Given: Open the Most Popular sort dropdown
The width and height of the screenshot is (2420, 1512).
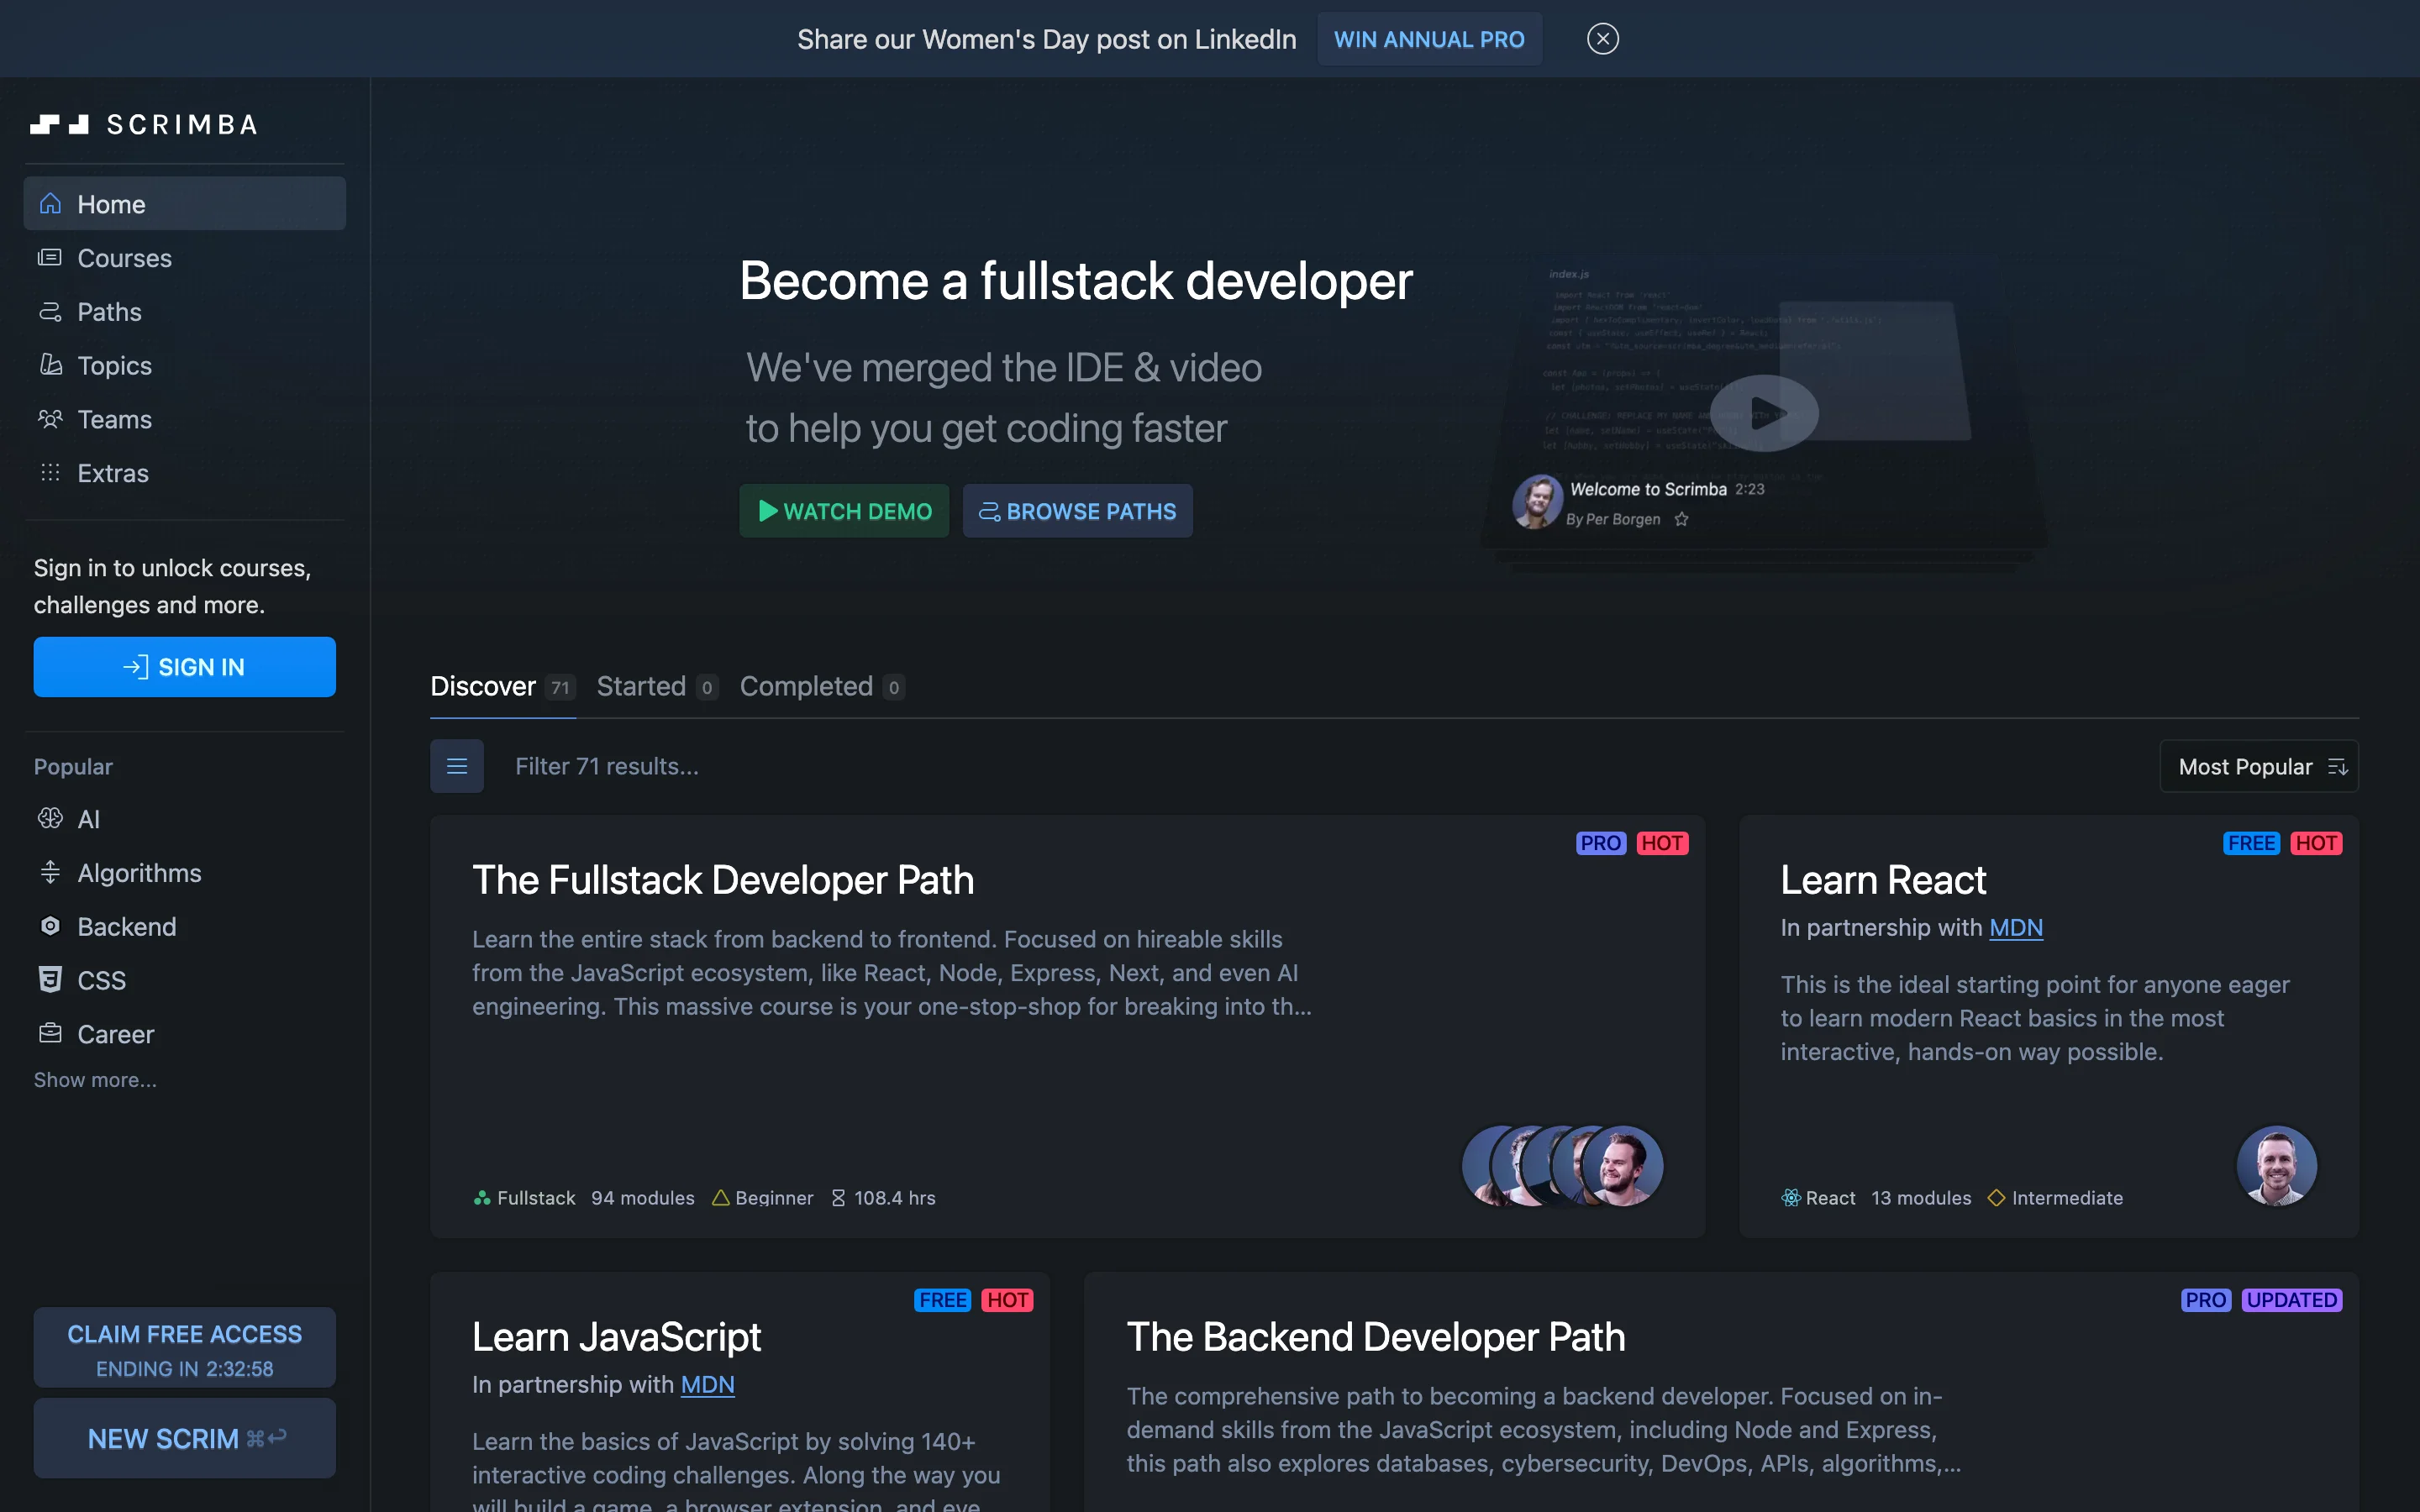Looking at the screenshot, I should (2258, 766).
